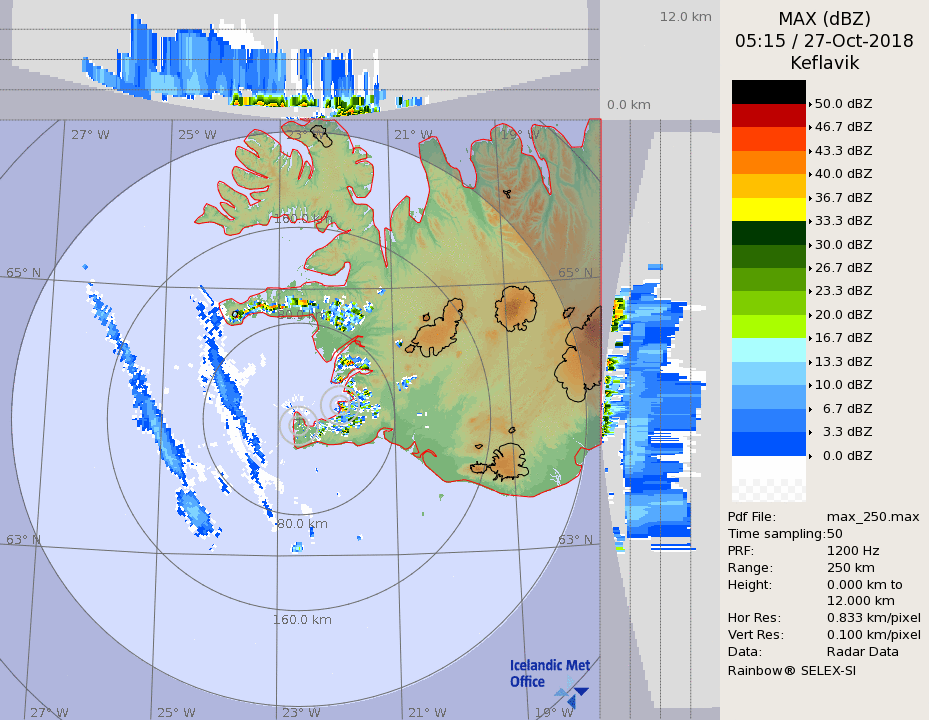Screen dimensions: 929x720
Task: Pick the yellow 33.3 dBZ legend color
Action: tap(768, 209)
